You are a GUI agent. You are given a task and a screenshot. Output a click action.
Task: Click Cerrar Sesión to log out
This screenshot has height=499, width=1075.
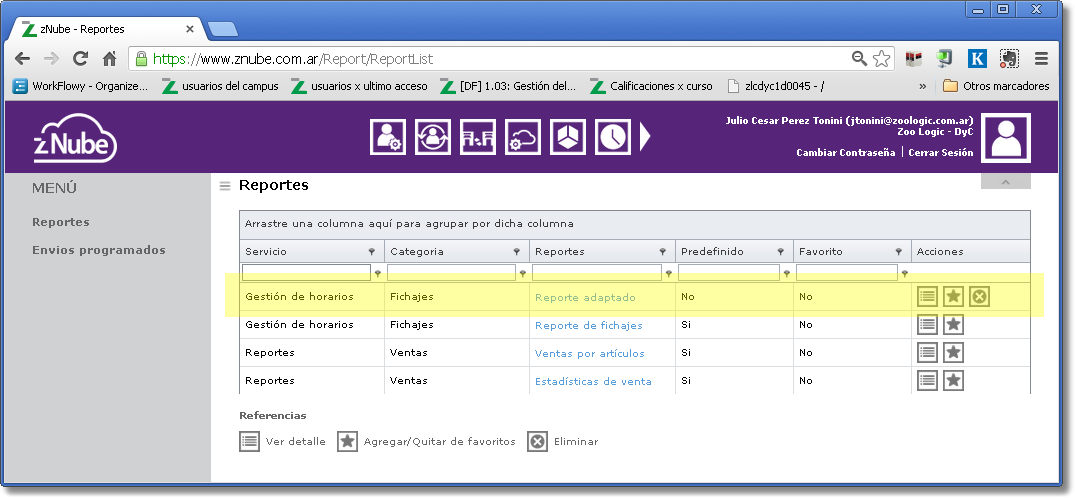[940, 153]
